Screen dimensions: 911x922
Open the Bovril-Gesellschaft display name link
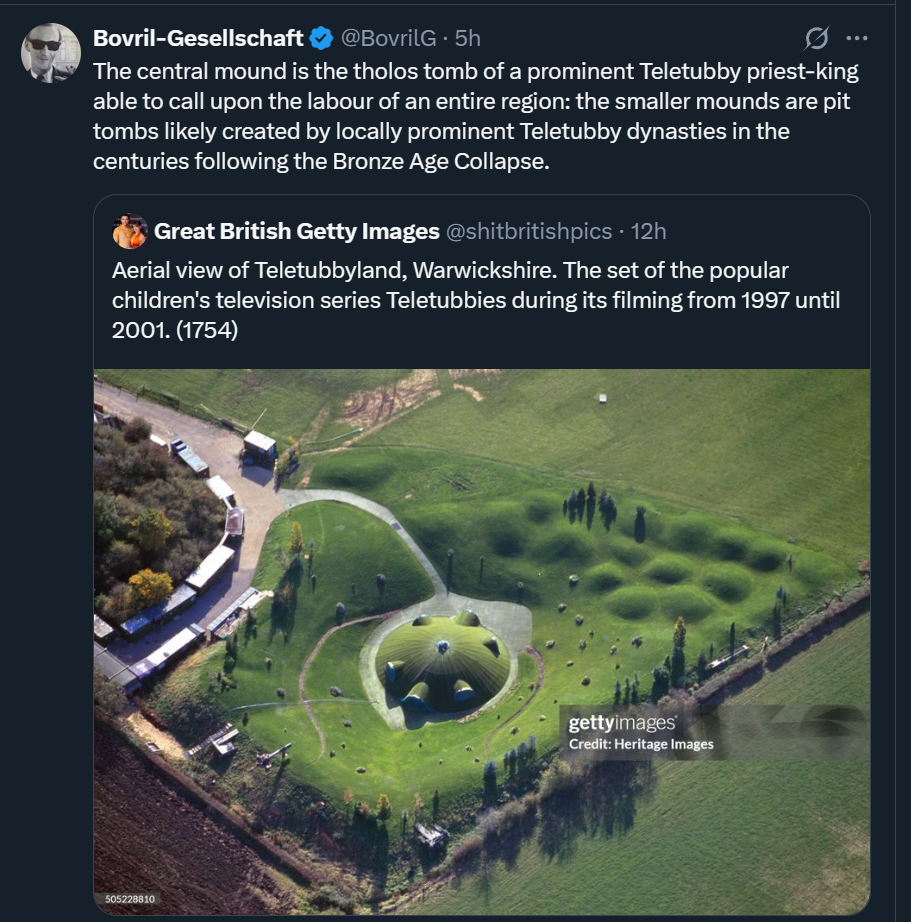(198, 38)
